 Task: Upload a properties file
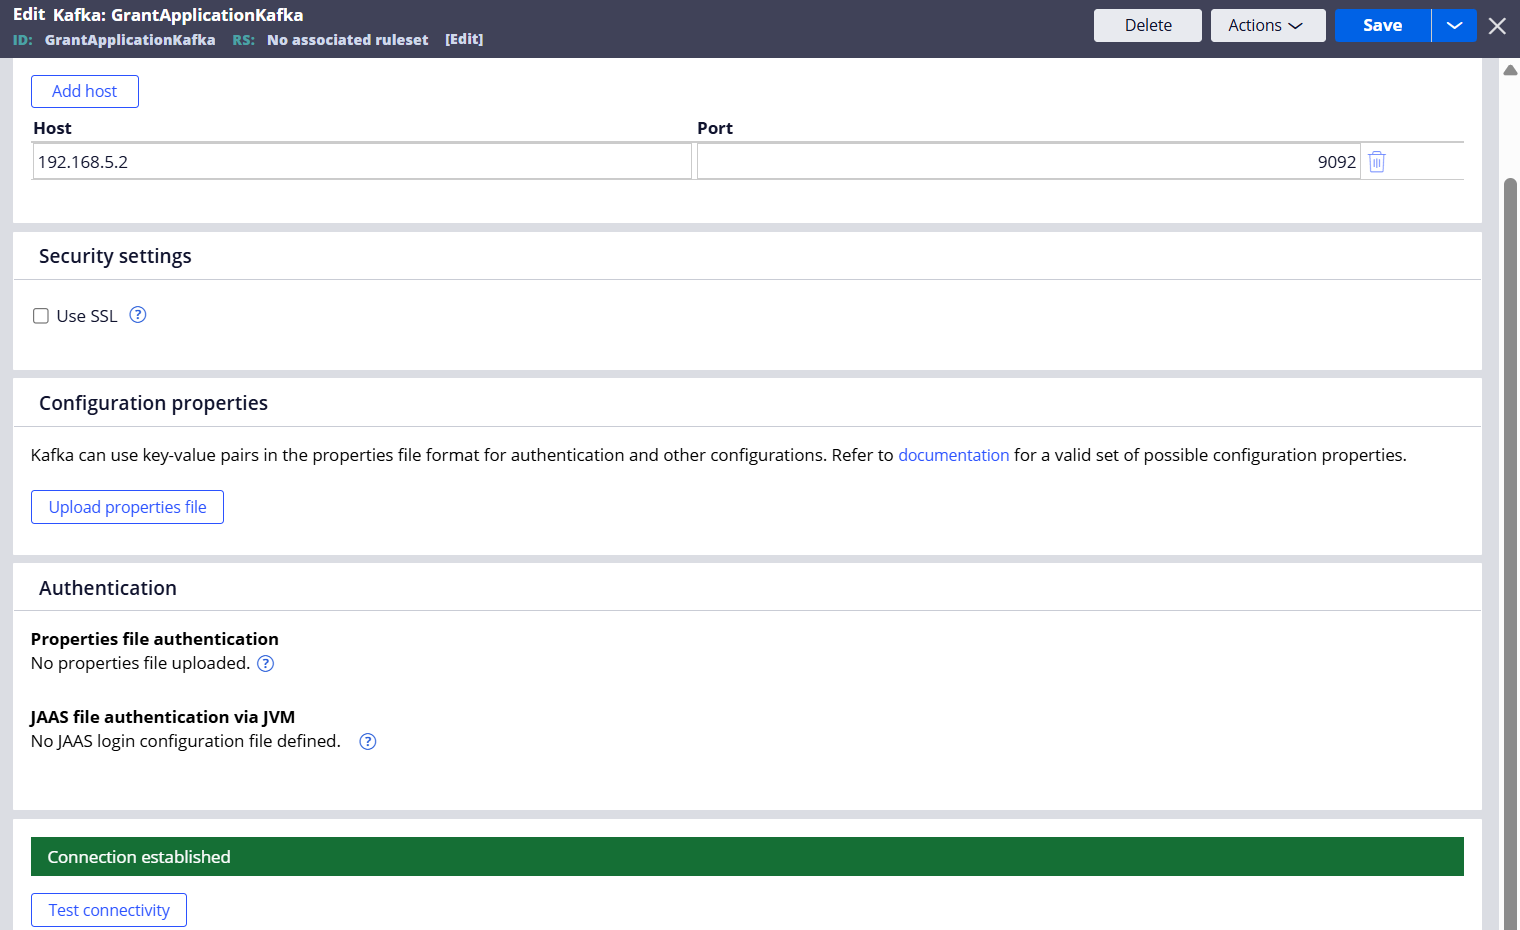point(127,507)
